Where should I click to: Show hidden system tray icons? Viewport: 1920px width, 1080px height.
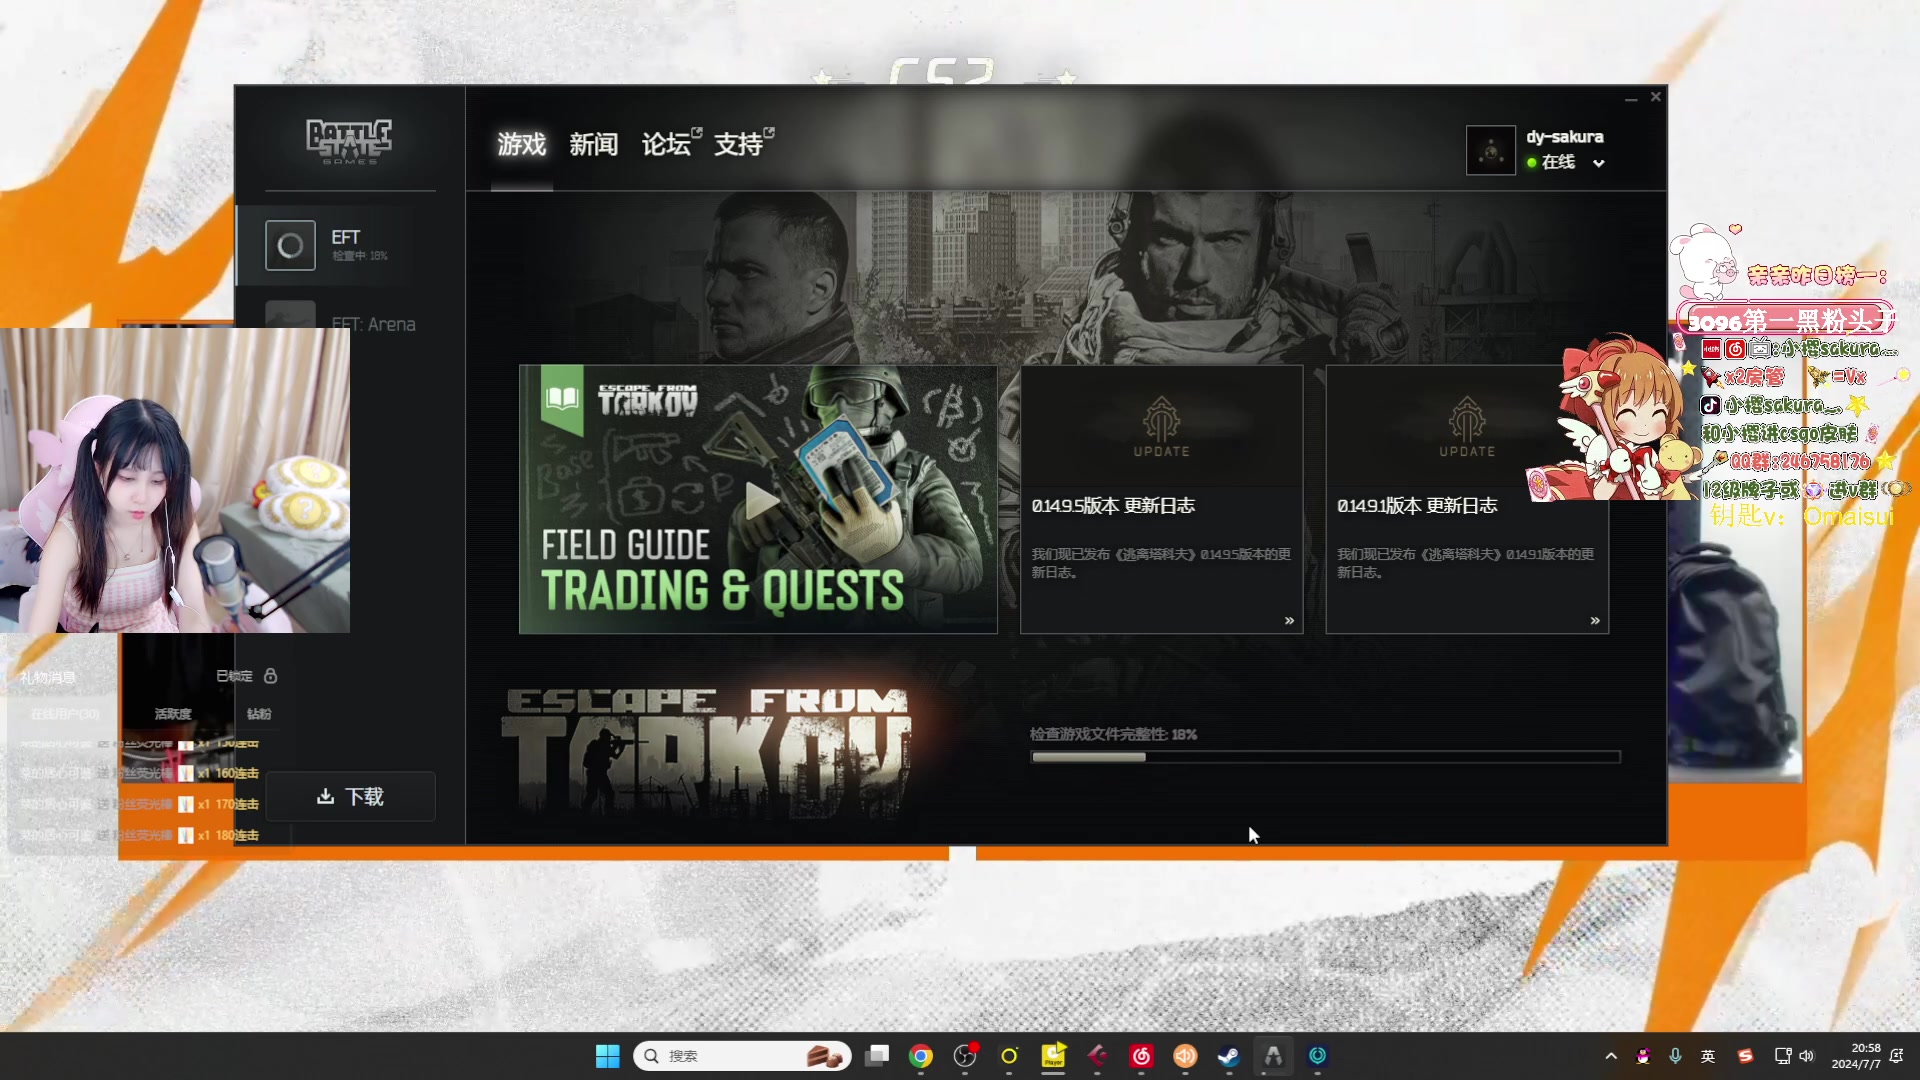[x=1610, y=1056]
